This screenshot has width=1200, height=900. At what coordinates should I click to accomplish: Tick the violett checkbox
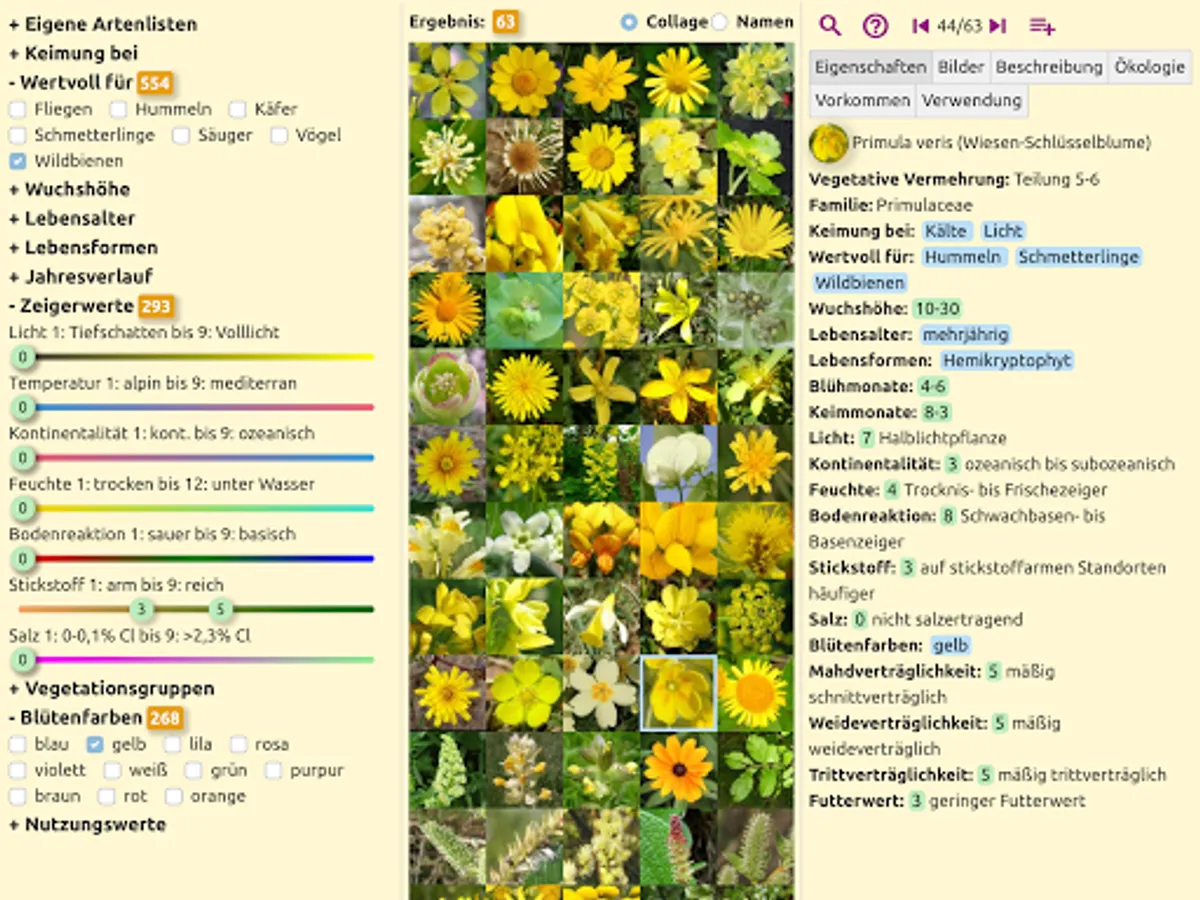(18, 770)
